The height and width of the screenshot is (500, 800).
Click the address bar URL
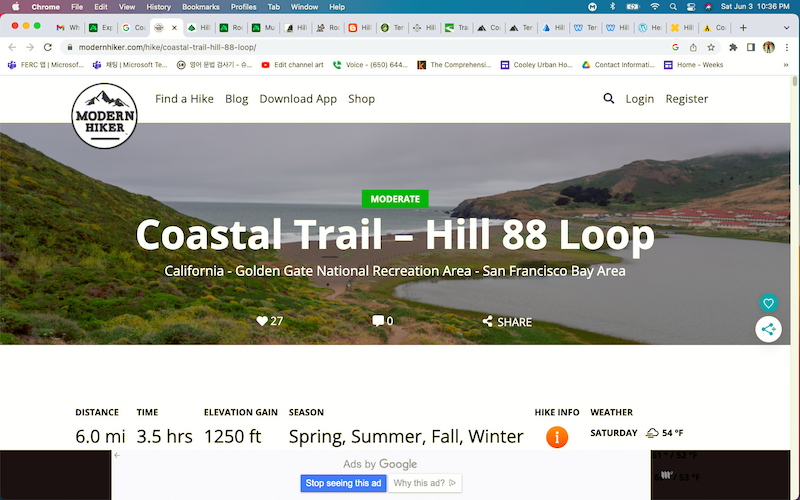point(167,47)
